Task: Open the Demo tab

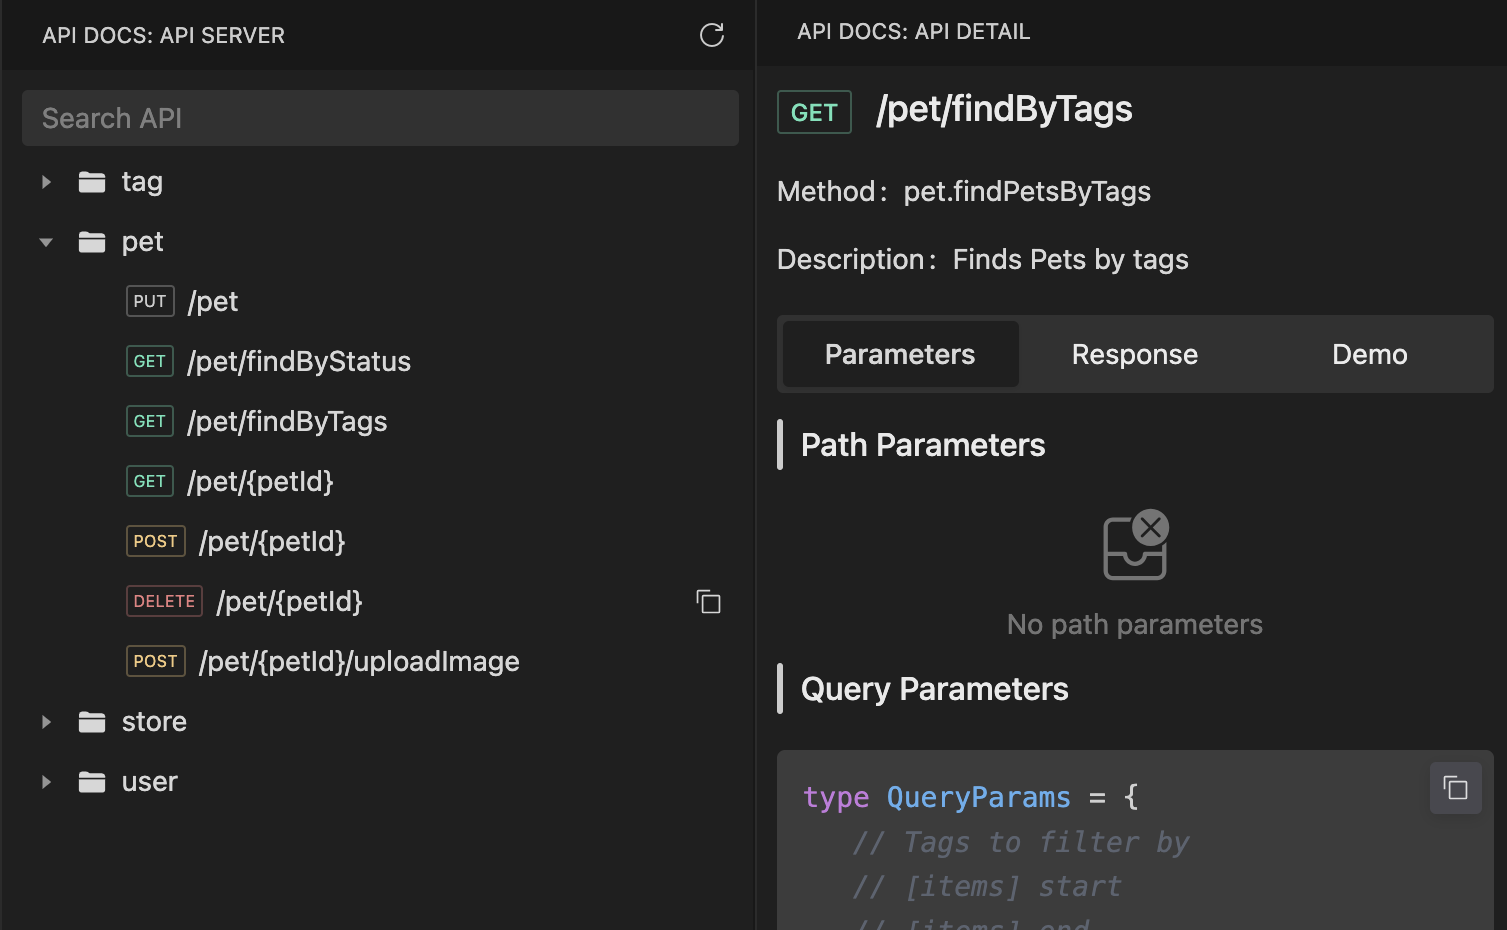Action: tap(1369, 354)
